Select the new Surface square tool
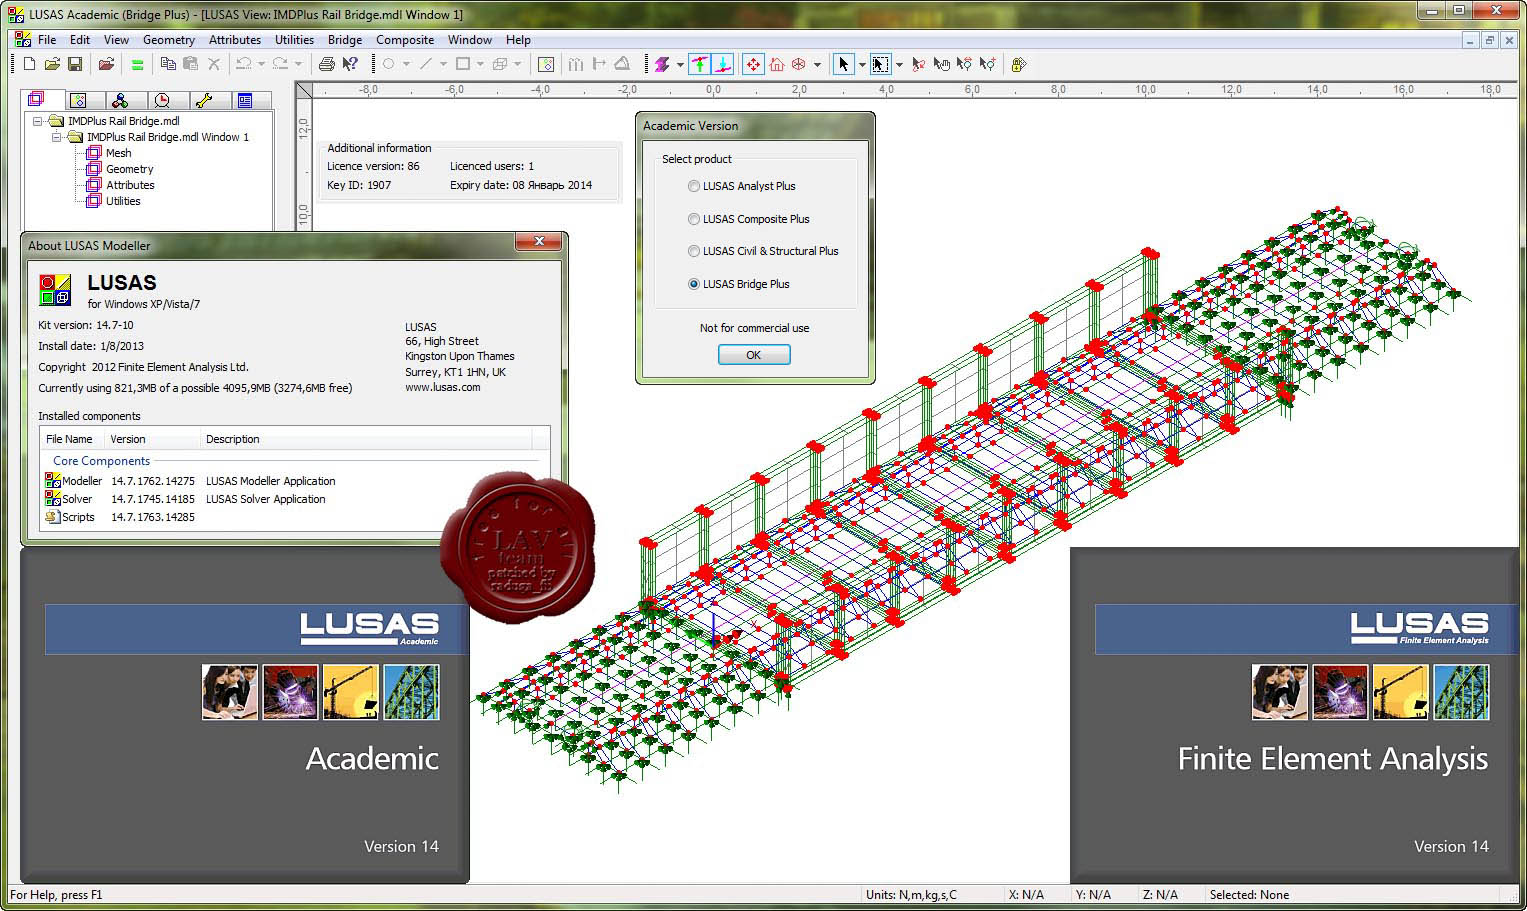Viewport: 1527px width, 911px height. point(462,64)
